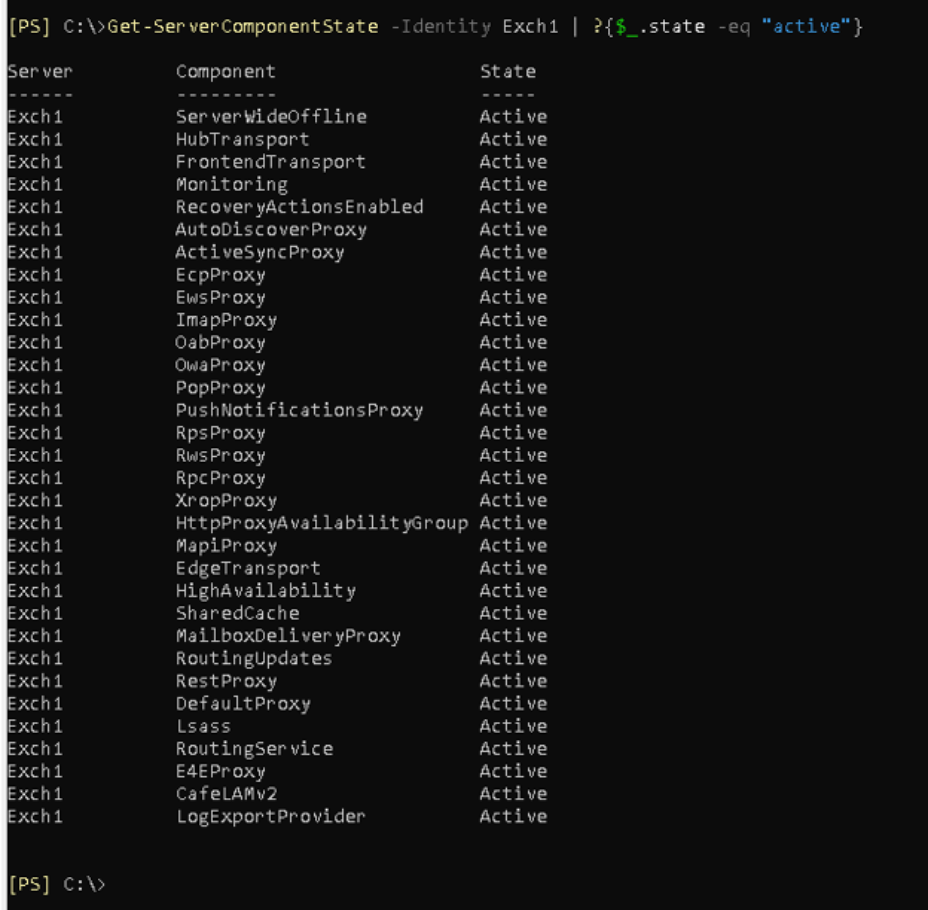This screenshot has width=928, height=910.
Task: Click the Lsass component row
Action: pyautogui.click(x=278, y=726)
